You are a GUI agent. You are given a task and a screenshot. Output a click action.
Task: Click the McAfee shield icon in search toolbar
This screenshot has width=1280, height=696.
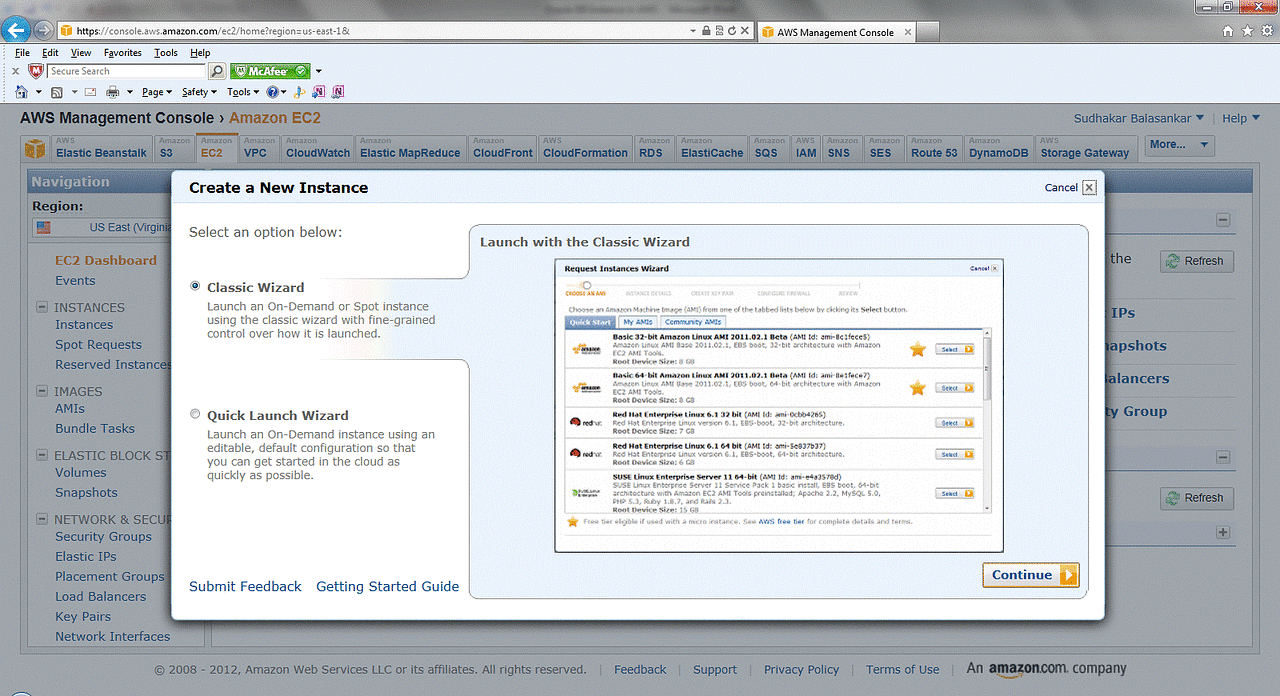pos(36,71)
